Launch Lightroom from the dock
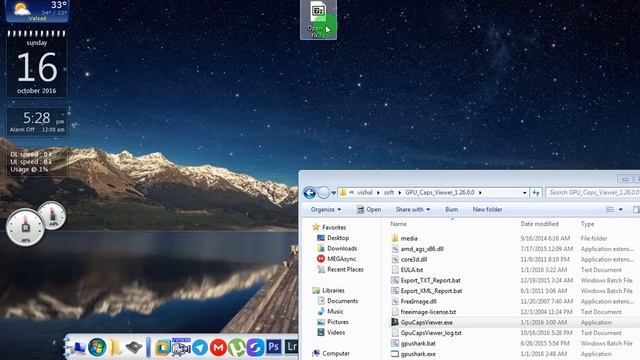The image size is (640, 360). click(x=291, y=347)
